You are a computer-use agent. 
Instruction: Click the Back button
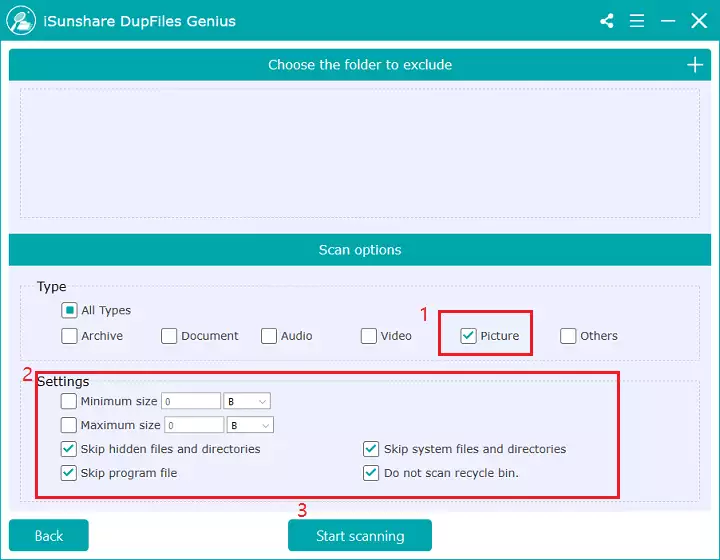(x=49, y=535)
